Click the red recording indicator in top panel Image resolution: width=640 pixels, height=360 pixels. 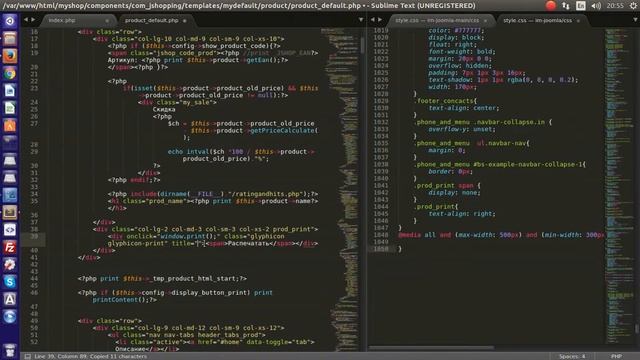(551, 5)
